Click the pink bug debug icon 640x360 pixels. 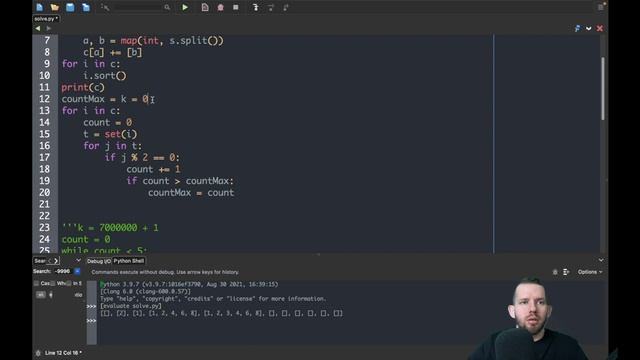point(220,7)
